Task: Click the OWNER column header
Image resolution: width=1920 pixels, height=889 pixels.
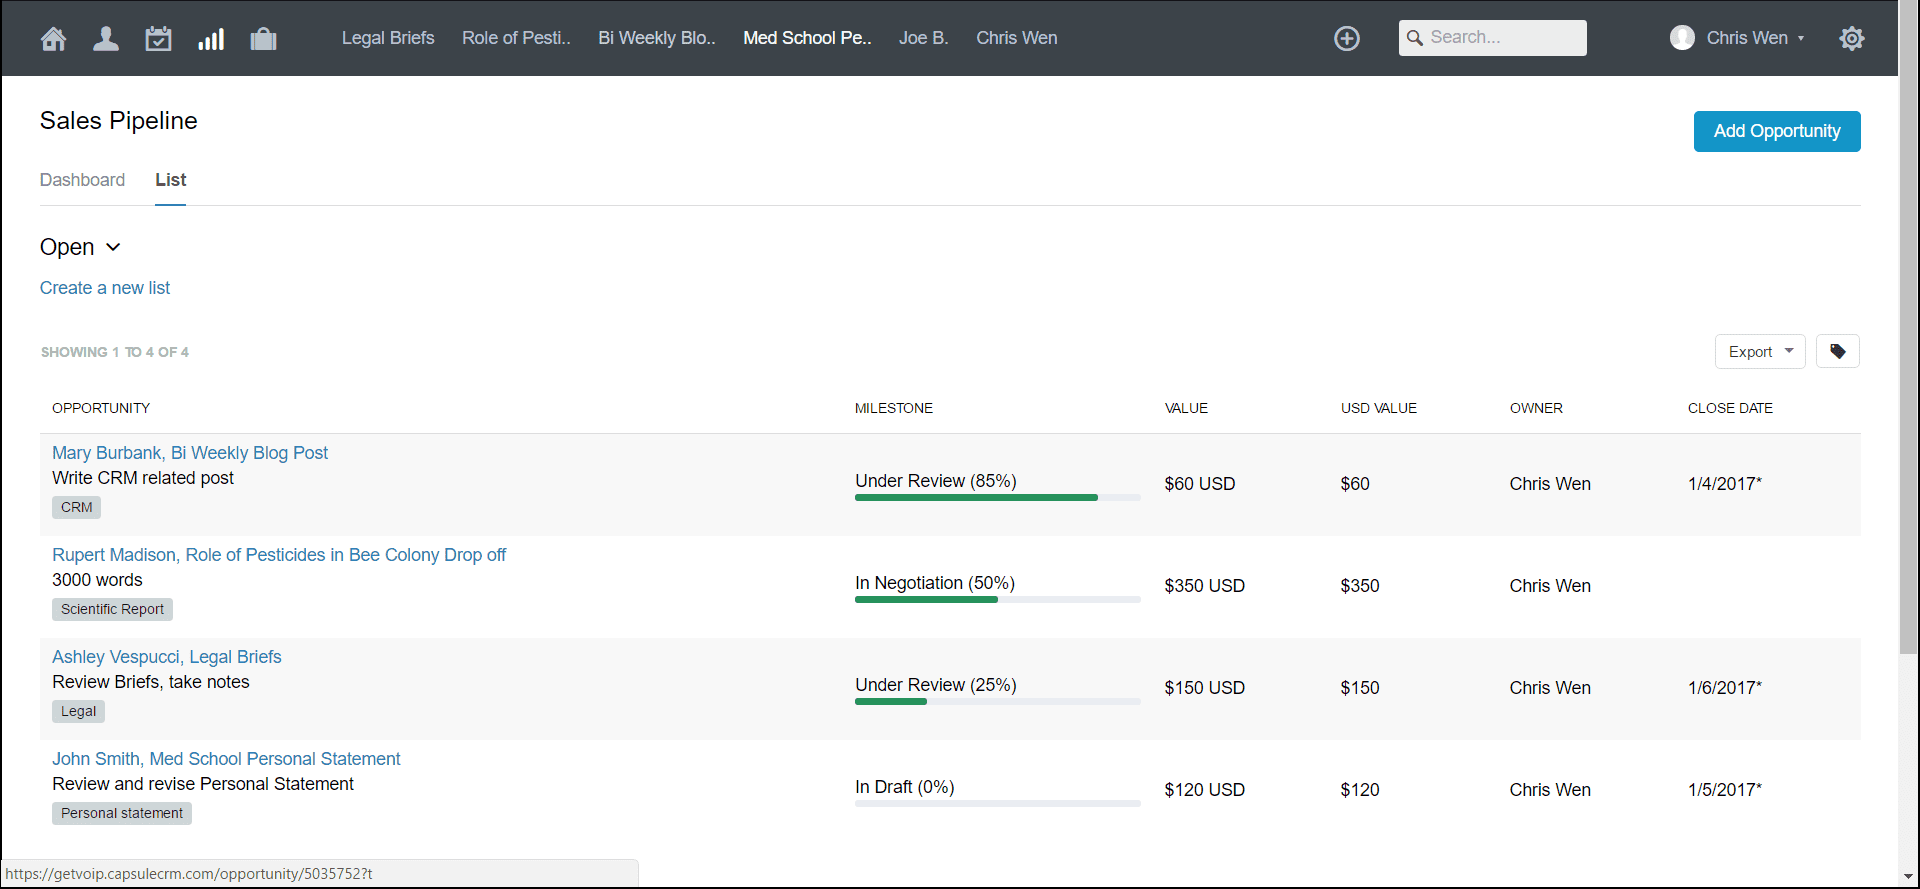Action: point(1536,408)
